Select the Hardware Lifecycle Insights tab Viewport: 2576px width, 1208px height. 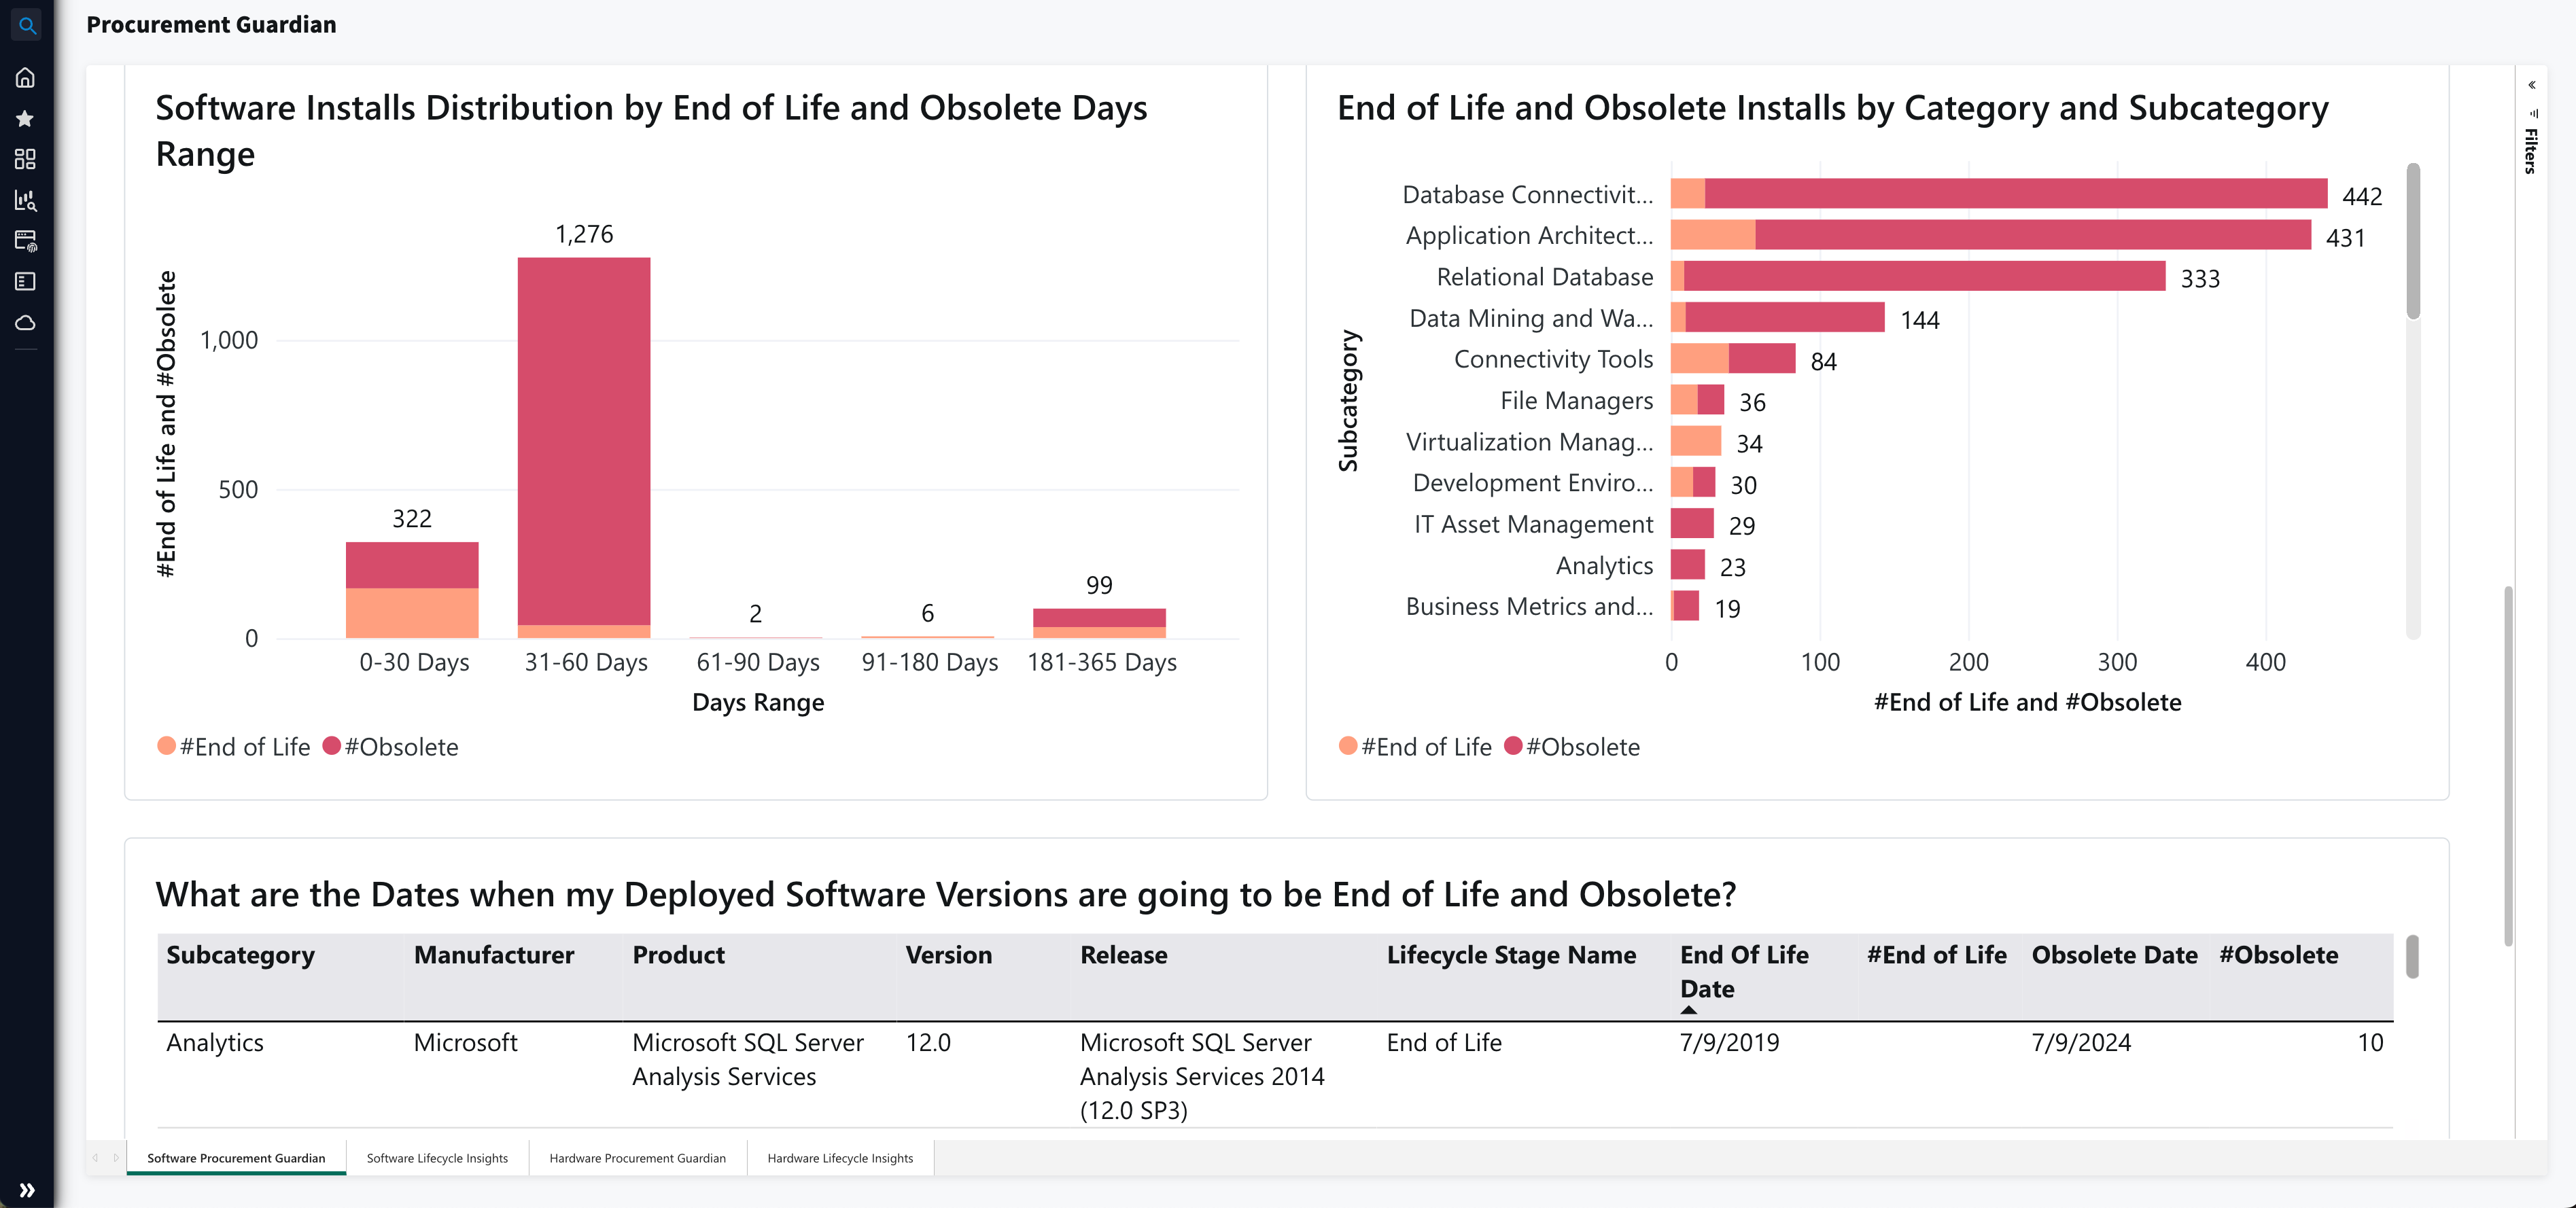(840, 1158)
